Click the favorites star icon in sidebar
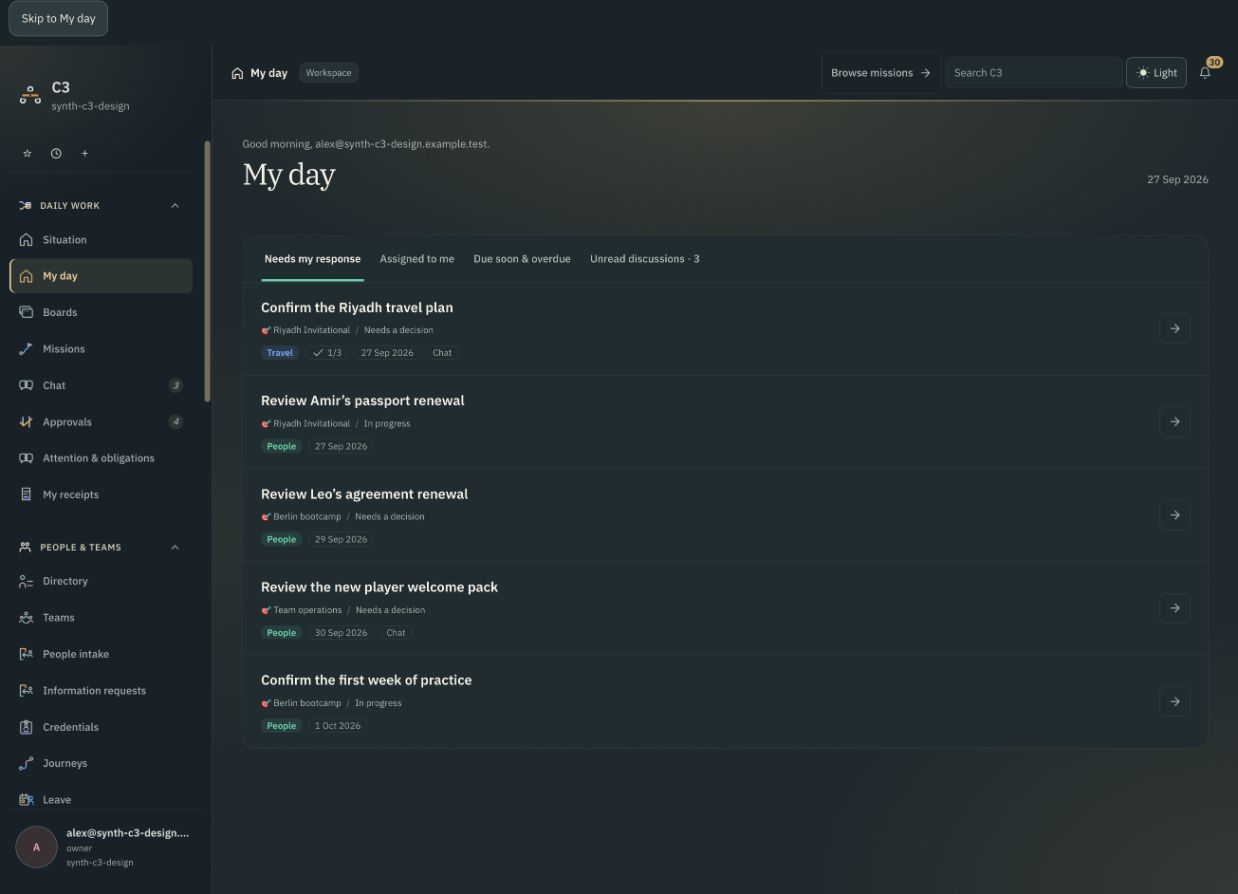 (x=27, y=153)
